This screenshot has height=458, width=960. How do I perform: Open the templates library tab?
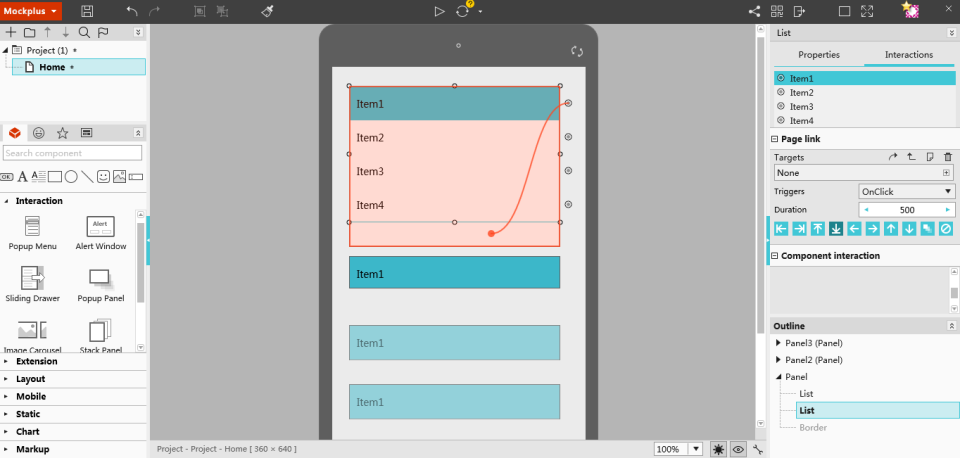coord(86,133)
